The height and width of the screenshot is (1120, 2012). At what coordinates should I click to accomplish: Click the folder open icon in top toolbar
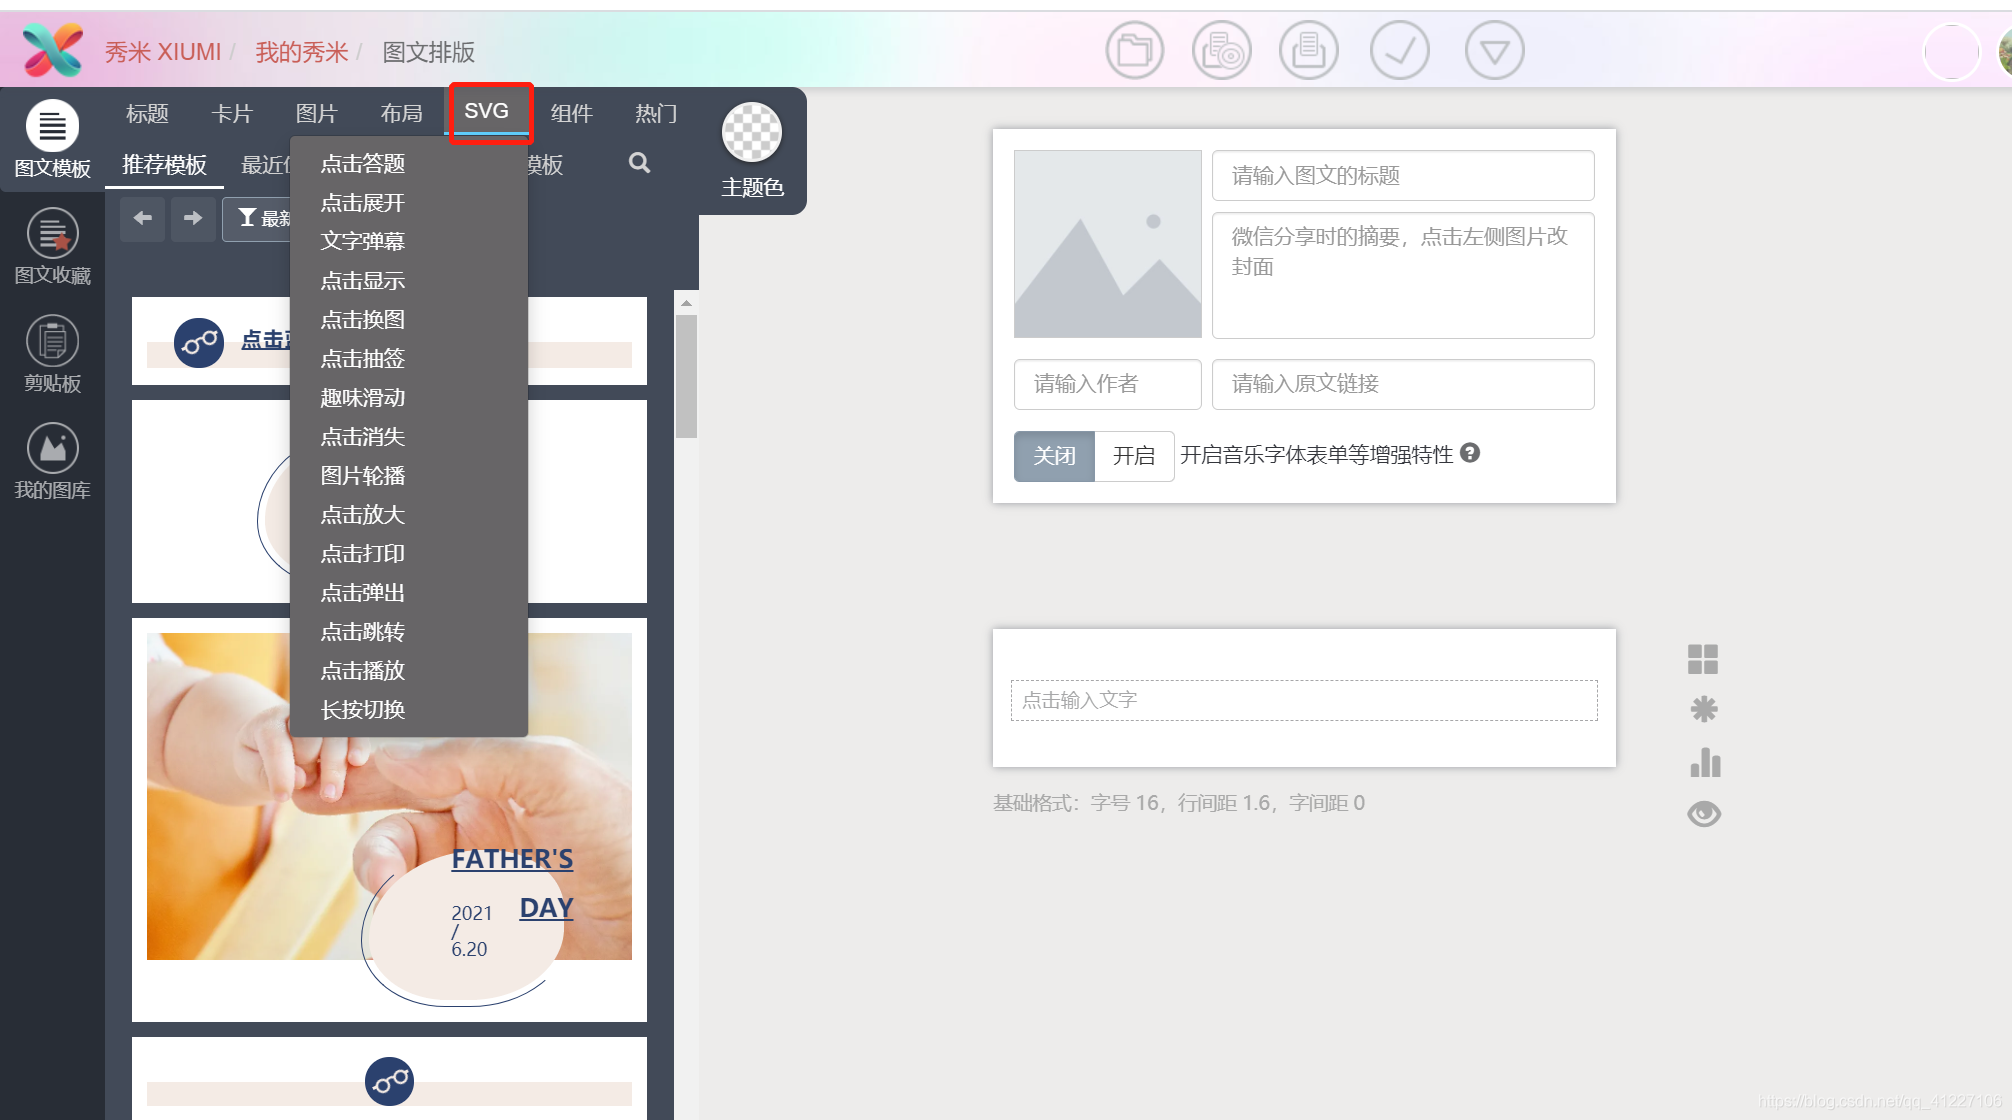[x=1134, y=50]
